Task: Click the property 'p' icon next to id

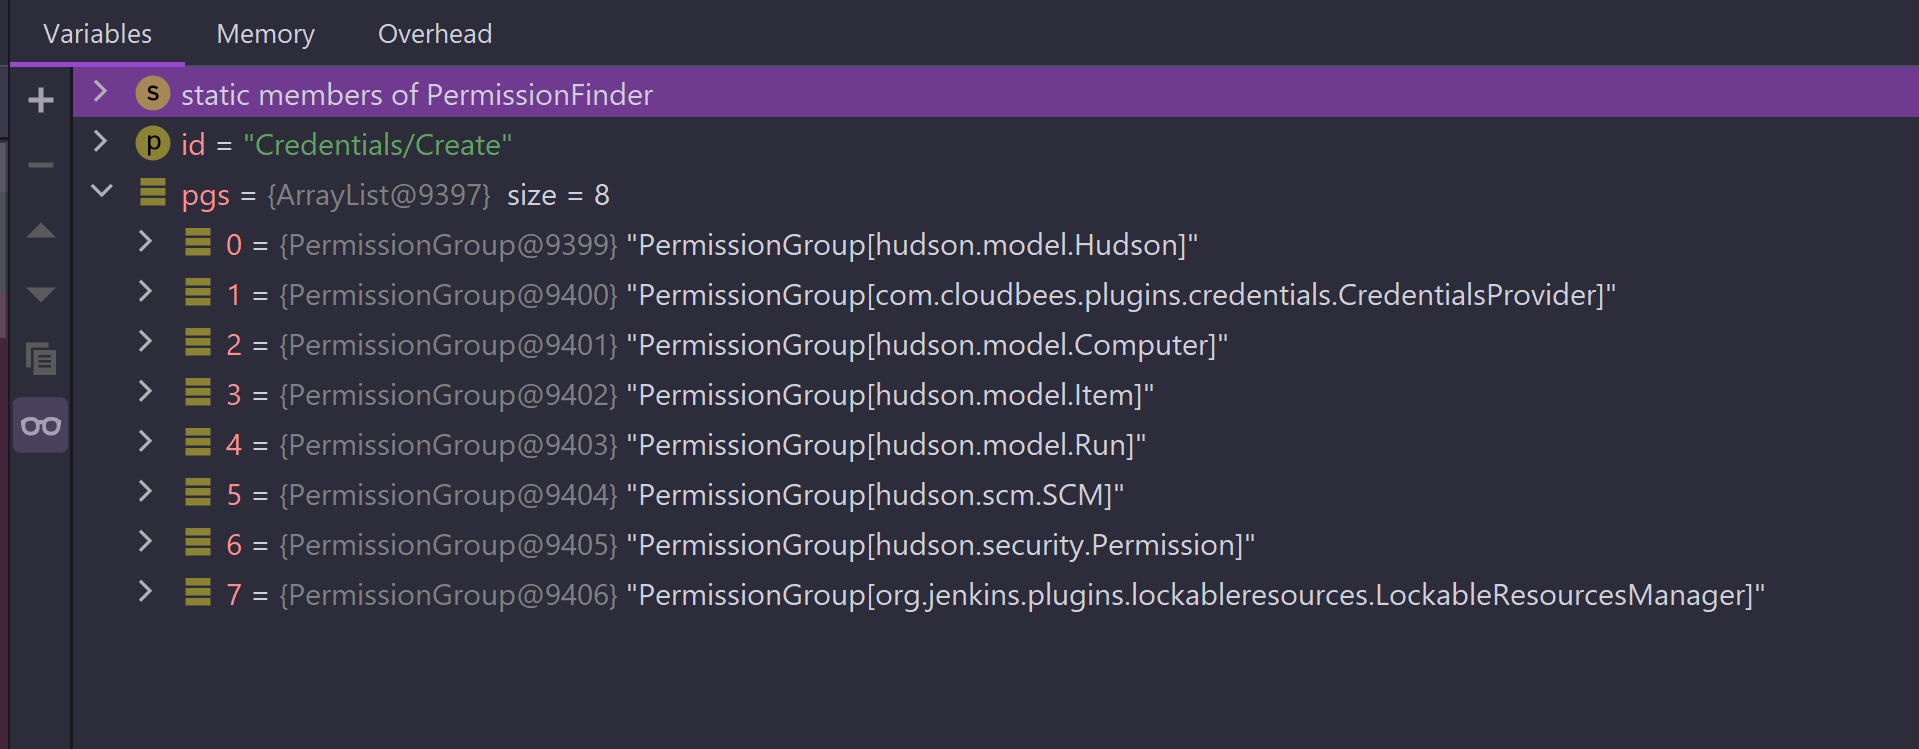Action: coord(152,143)
